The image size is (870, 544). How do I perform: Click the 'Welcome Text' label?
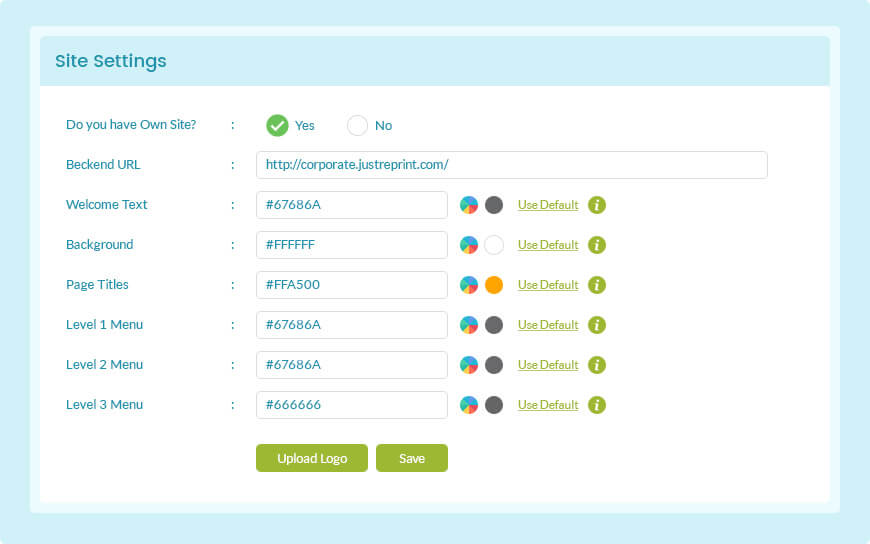107,205
